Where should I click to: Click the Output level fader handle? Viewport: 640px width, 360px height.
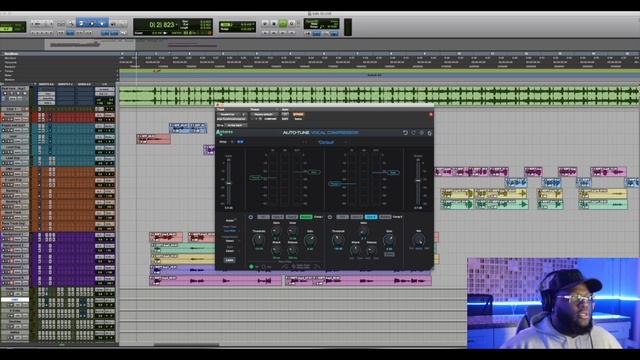click(418, 180)
